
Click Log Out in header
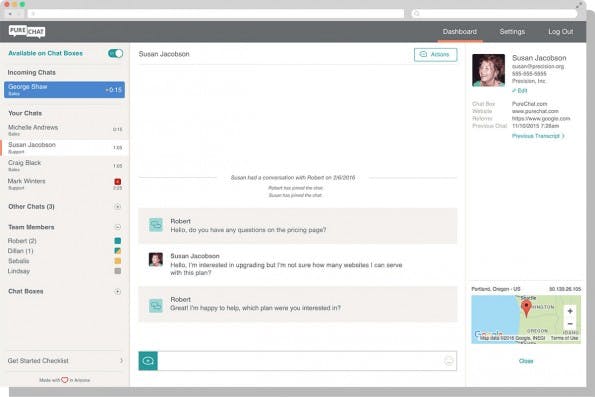click(x=560, y=32)
